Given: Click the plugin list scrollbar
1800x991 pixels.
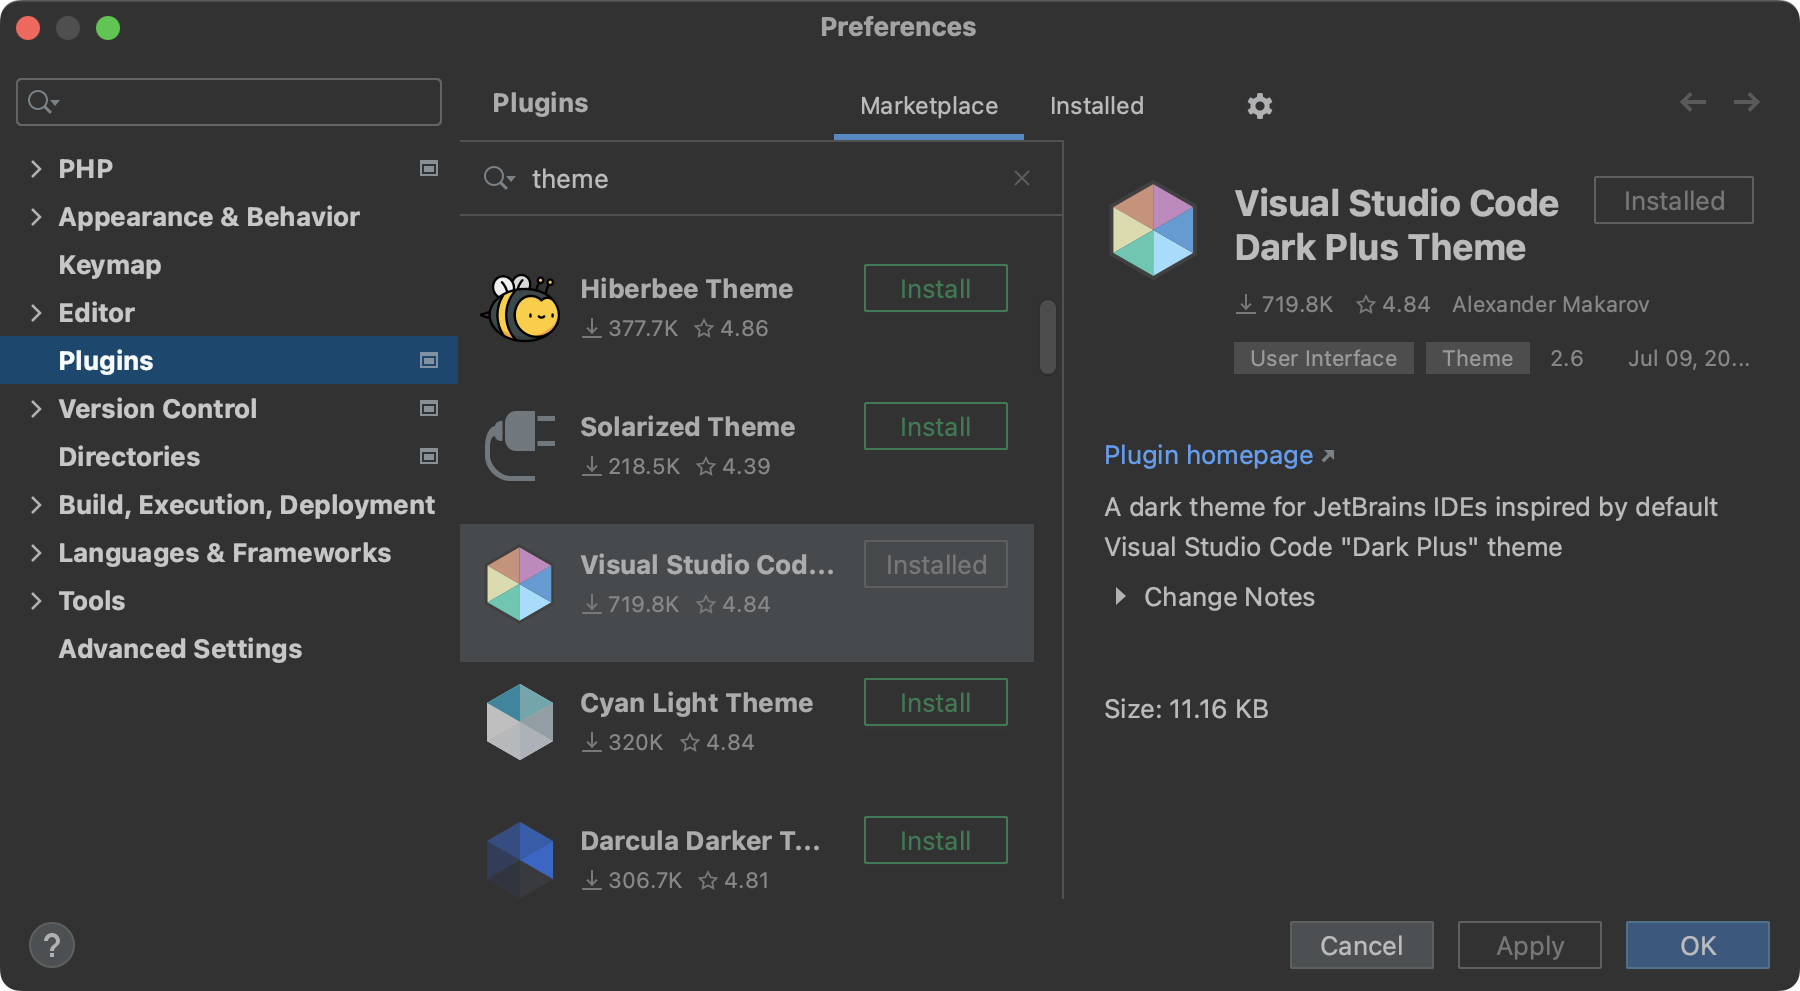Looking at the screenshot, I should point(1047,337).
